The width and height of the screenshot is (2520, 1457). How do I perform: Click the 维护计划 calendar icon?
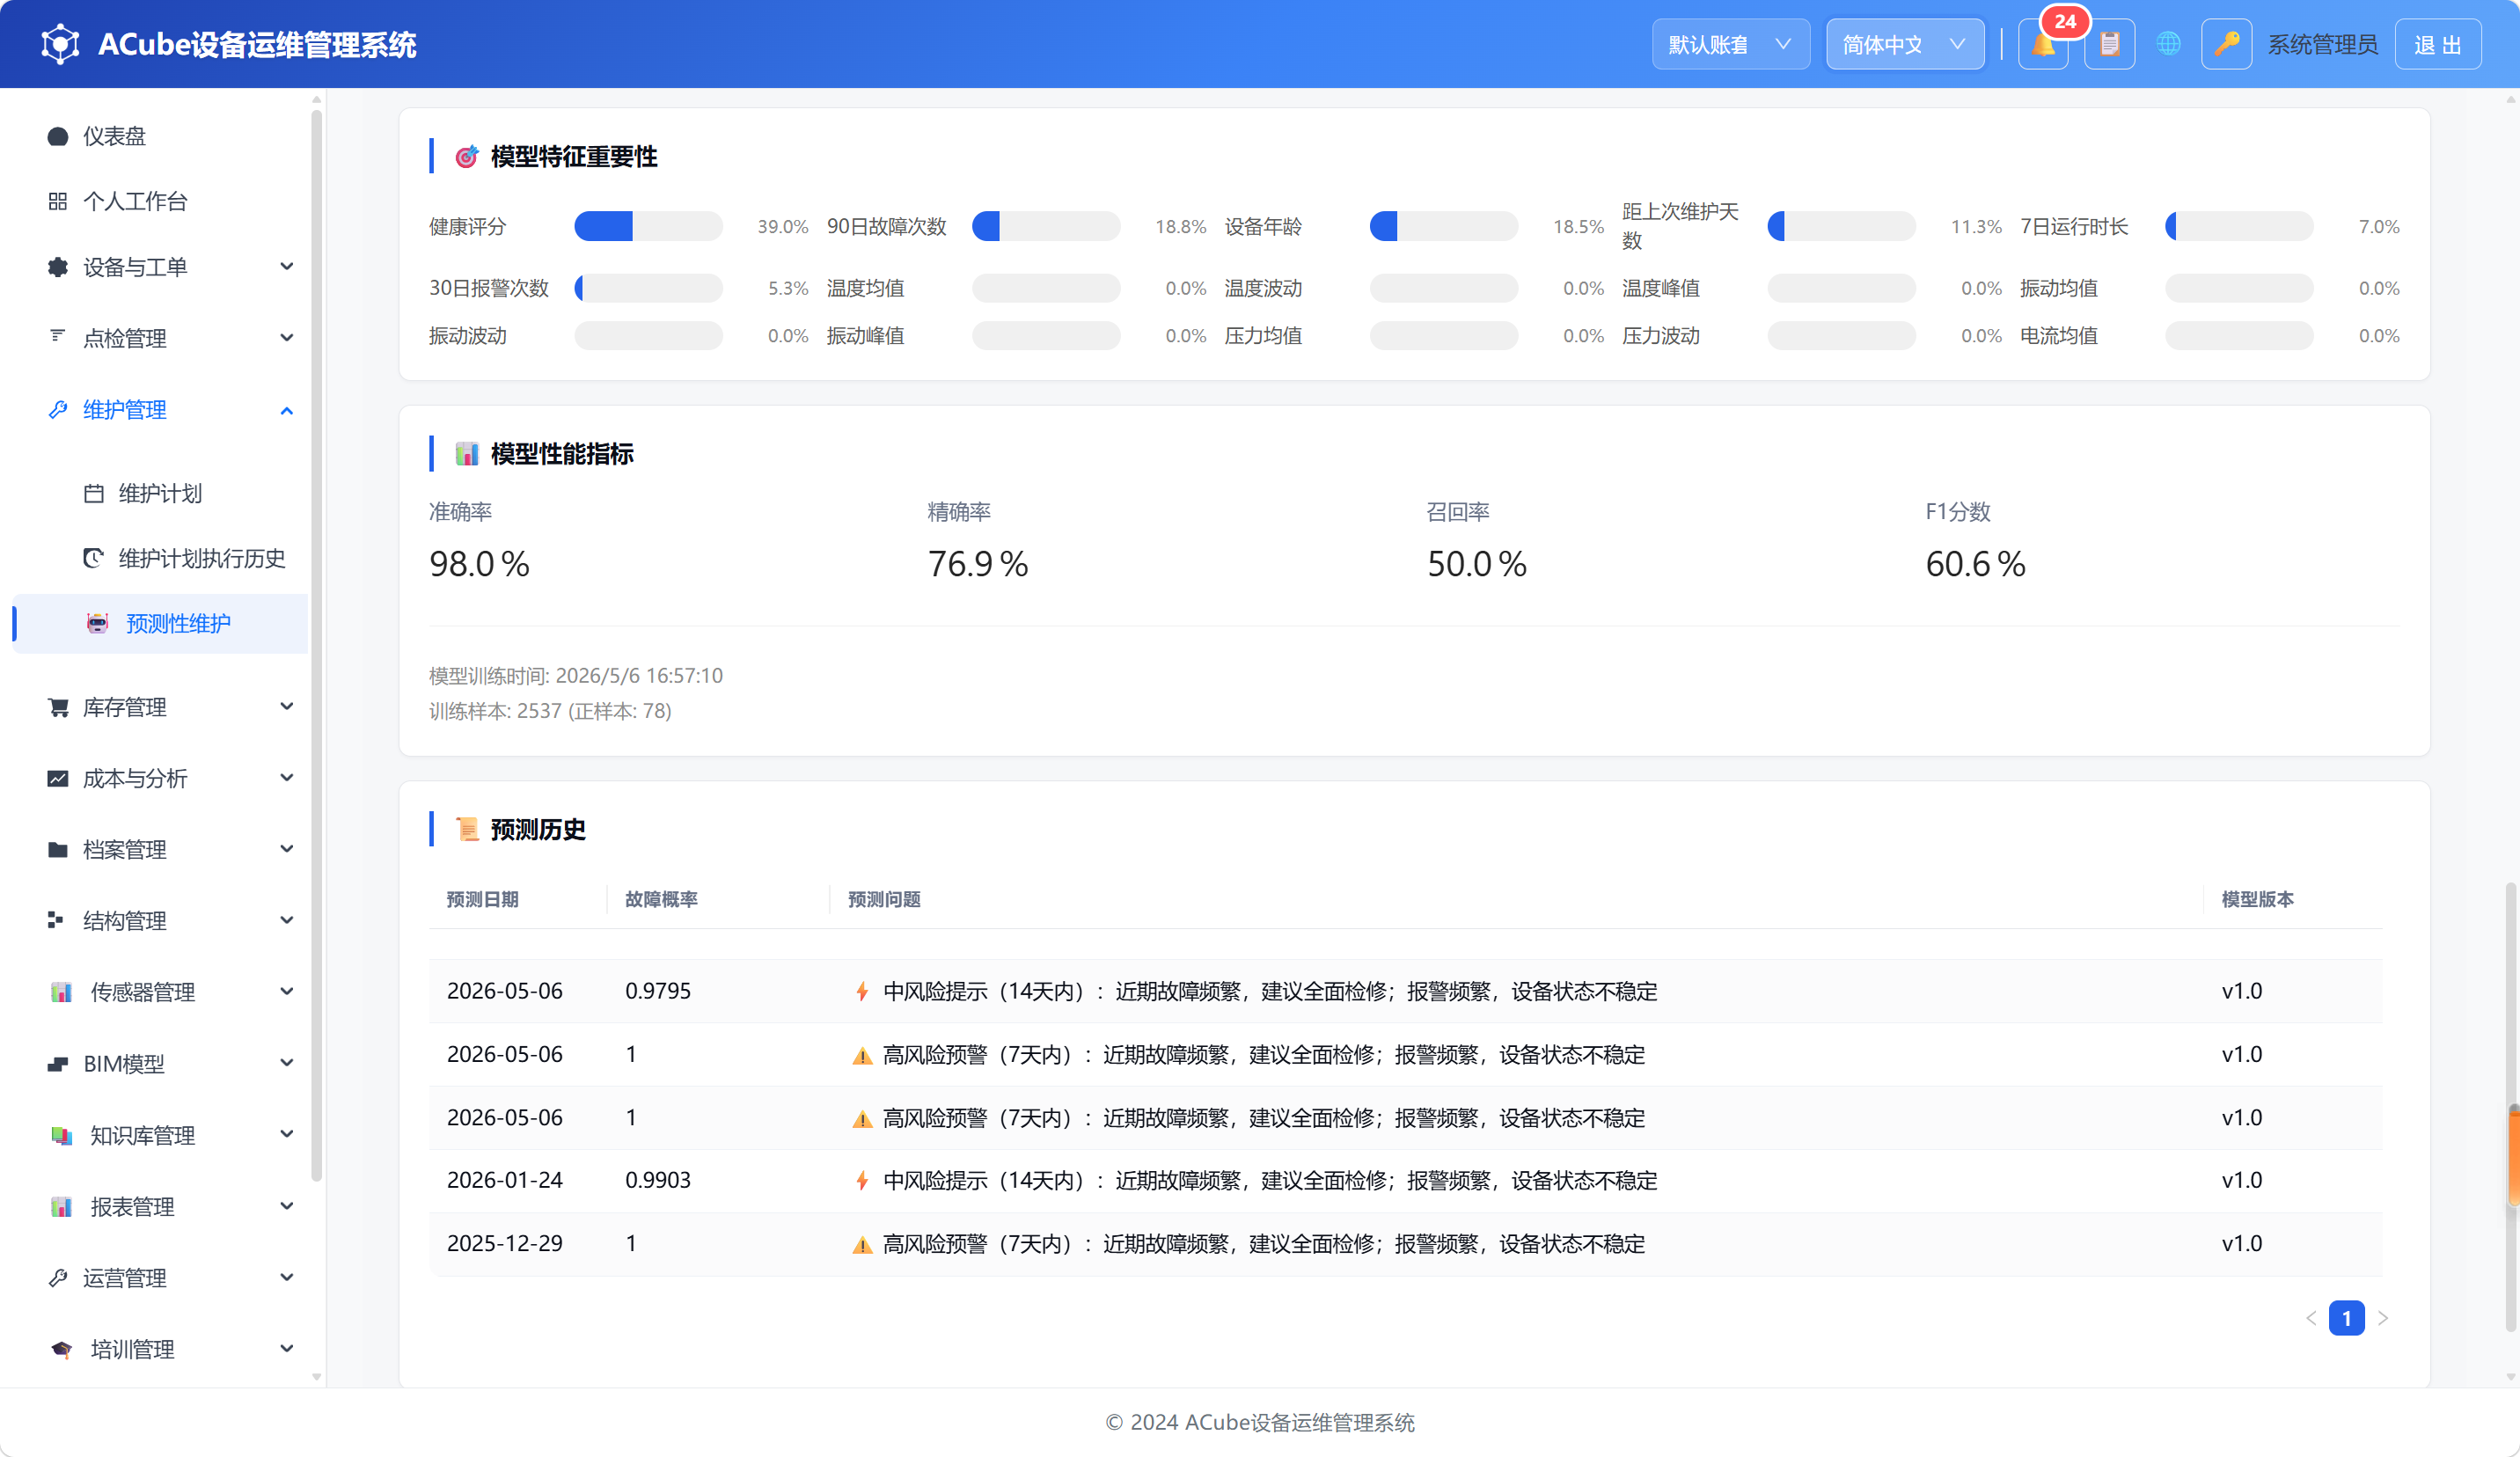[94, 493]
